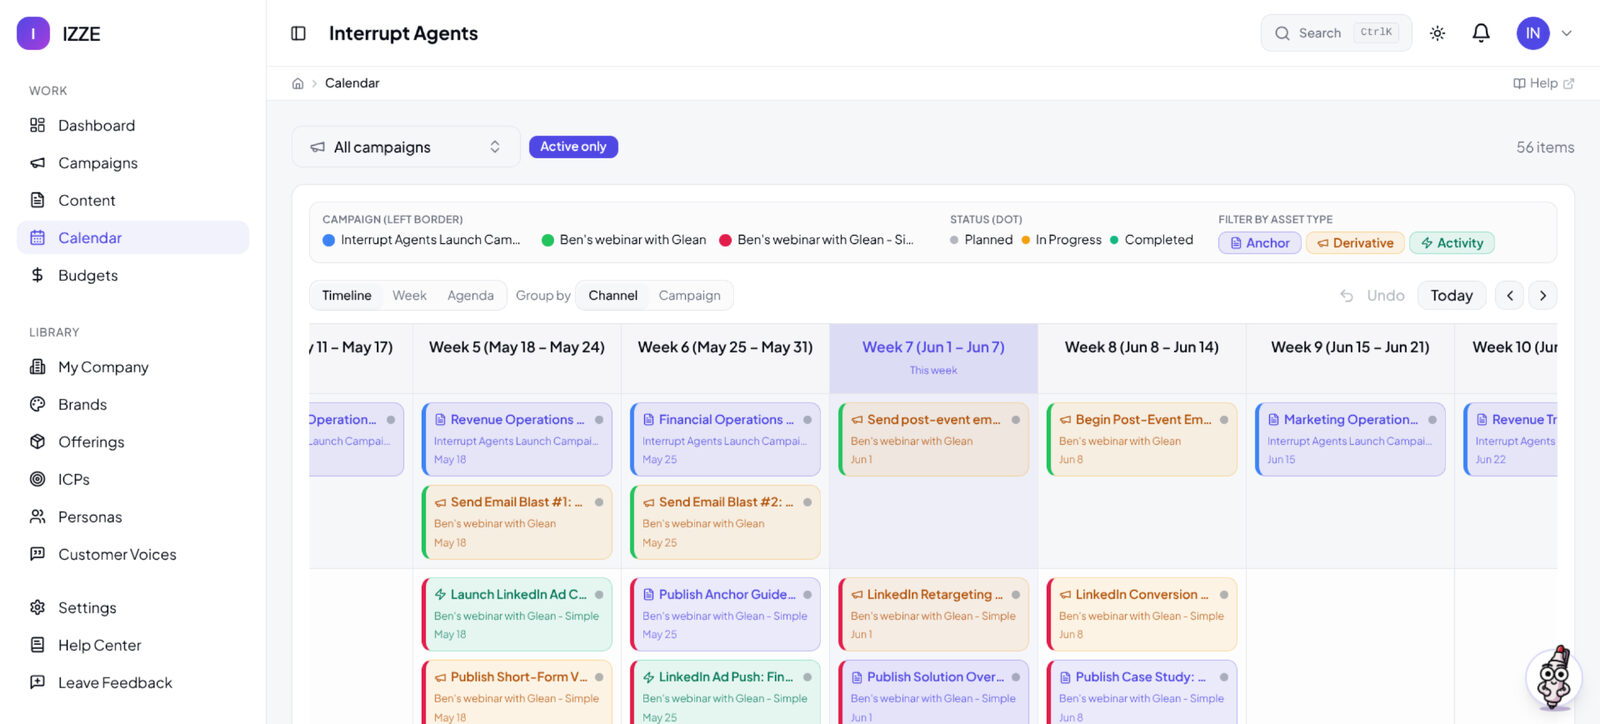
Task: Click Interrupt Agents Launch campaign blue swatch
Action: (329, 240)
